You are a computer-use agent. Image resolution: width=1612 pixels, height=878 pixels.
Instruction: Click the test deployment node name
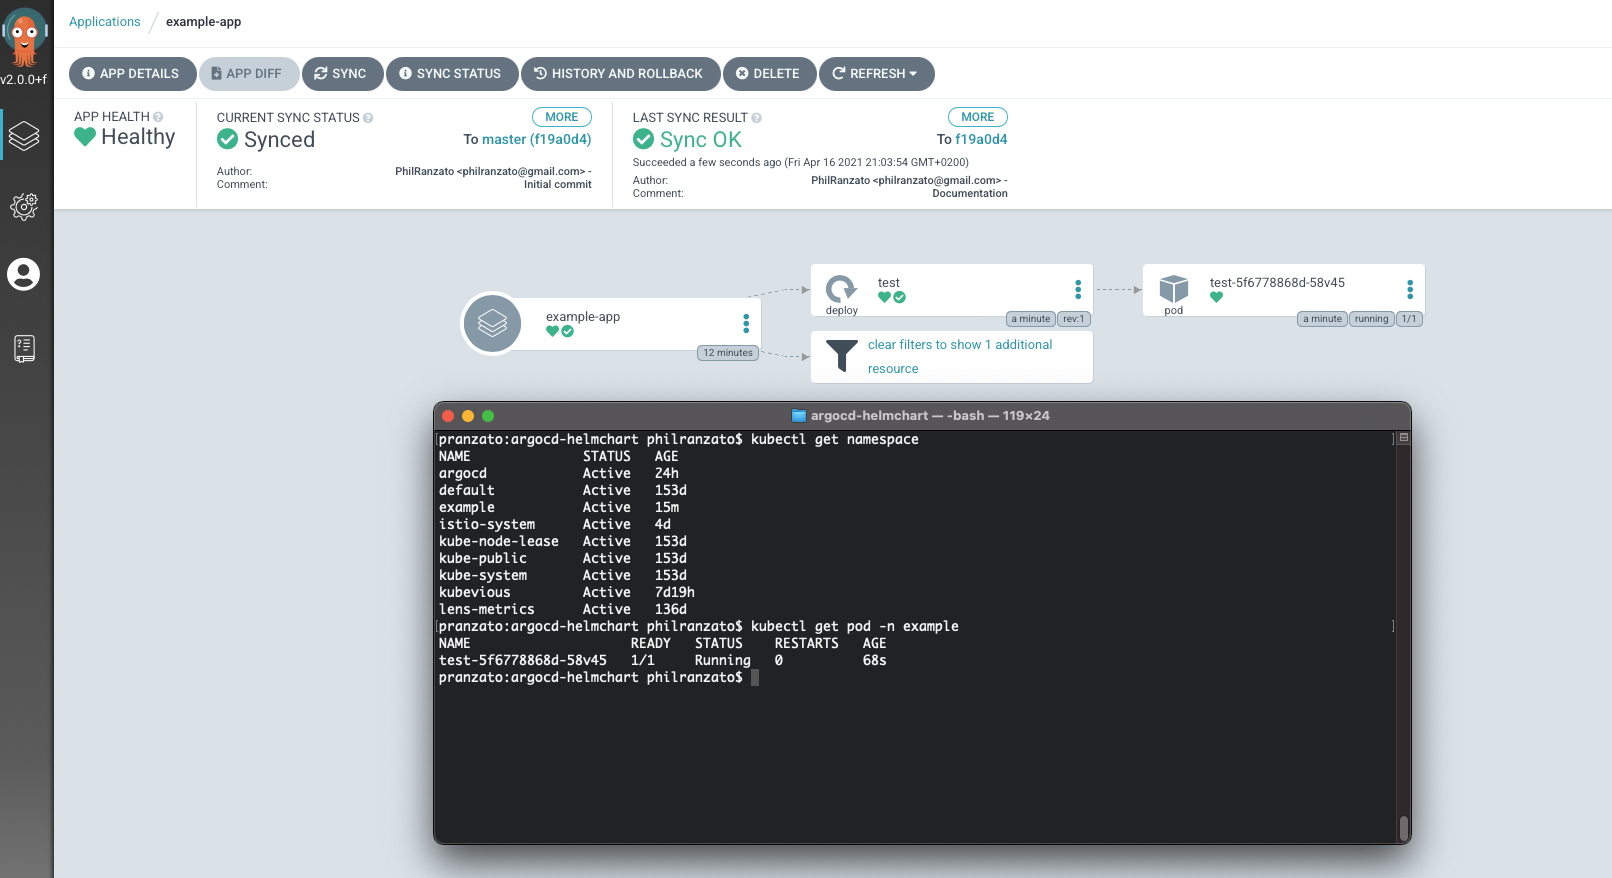tap(889, 283)
